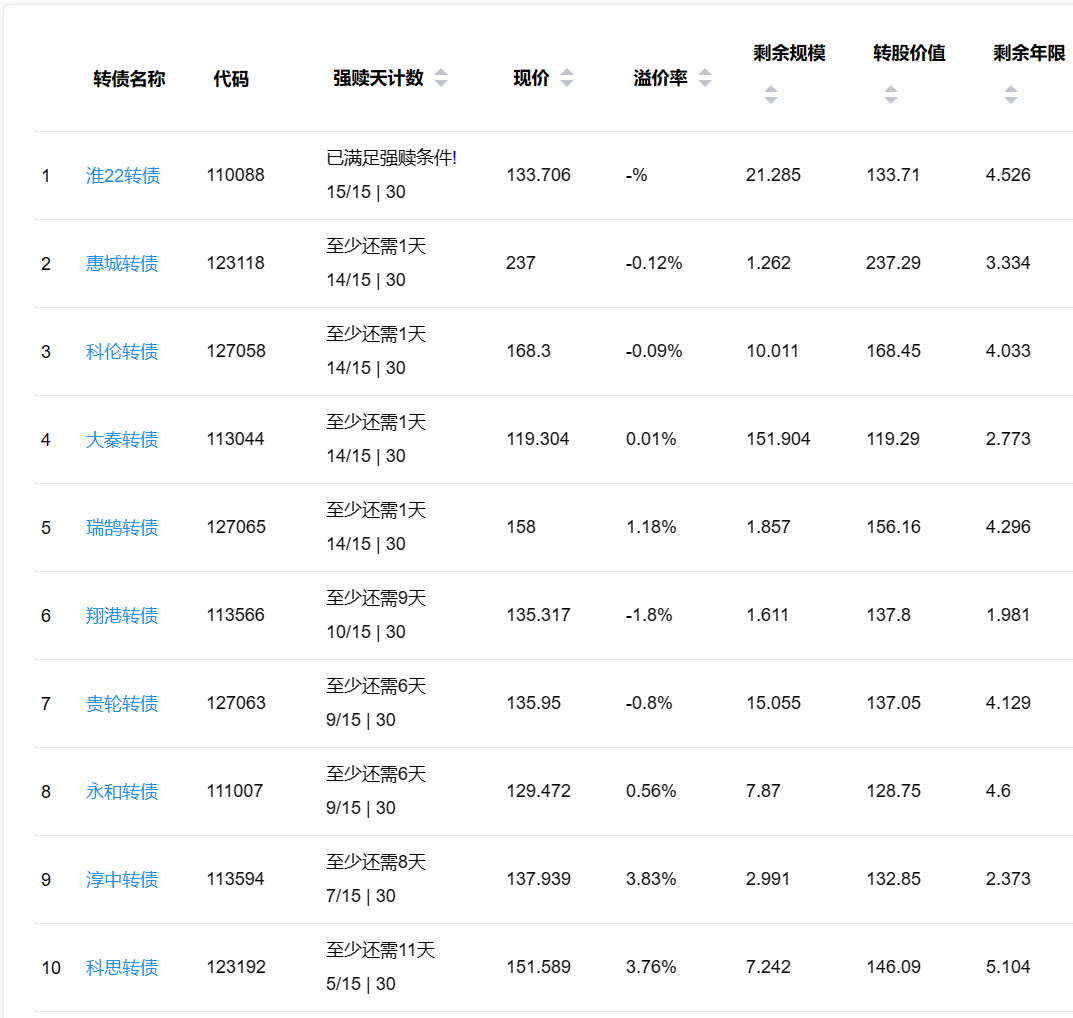
Task: Click on 淳中转债 bond name
Action: pos(122,880)
